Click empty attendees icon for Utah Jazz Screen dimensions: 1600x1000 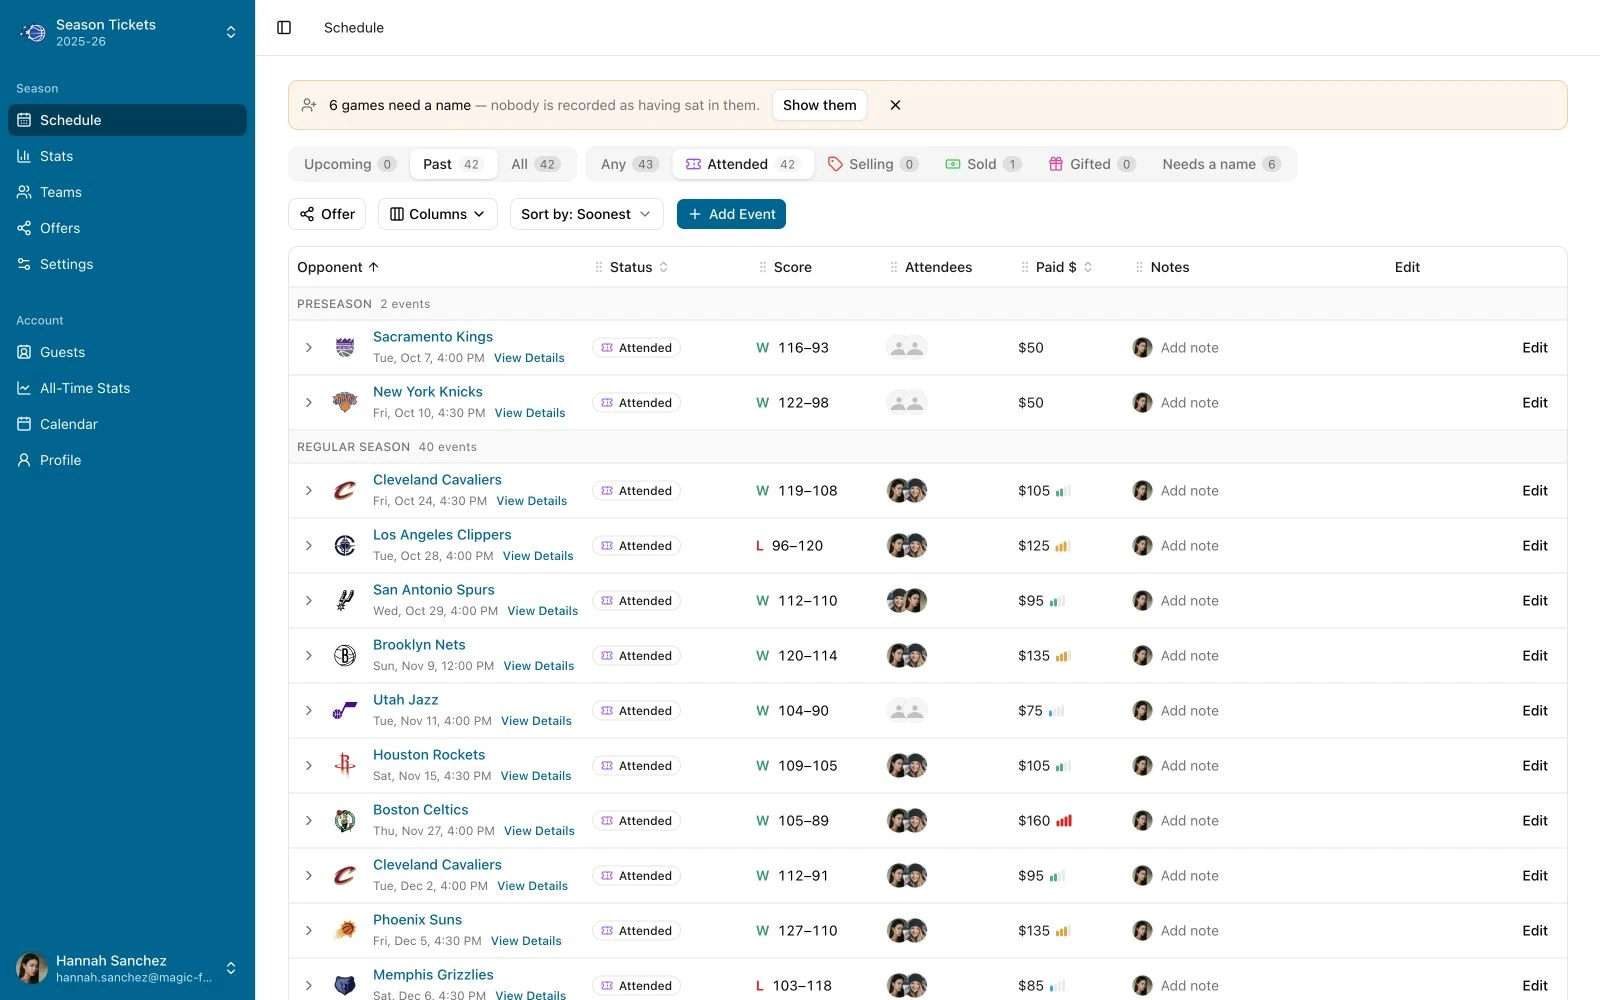(907, 711)
